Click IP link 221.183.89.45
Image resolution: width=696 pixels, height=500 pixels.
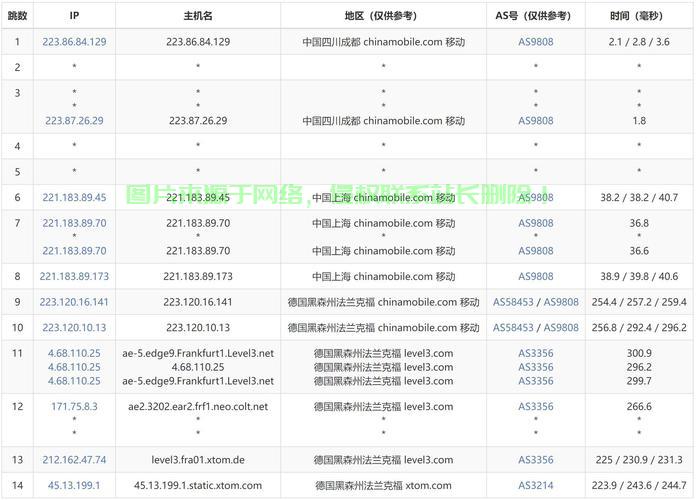[x=74, y=197]
